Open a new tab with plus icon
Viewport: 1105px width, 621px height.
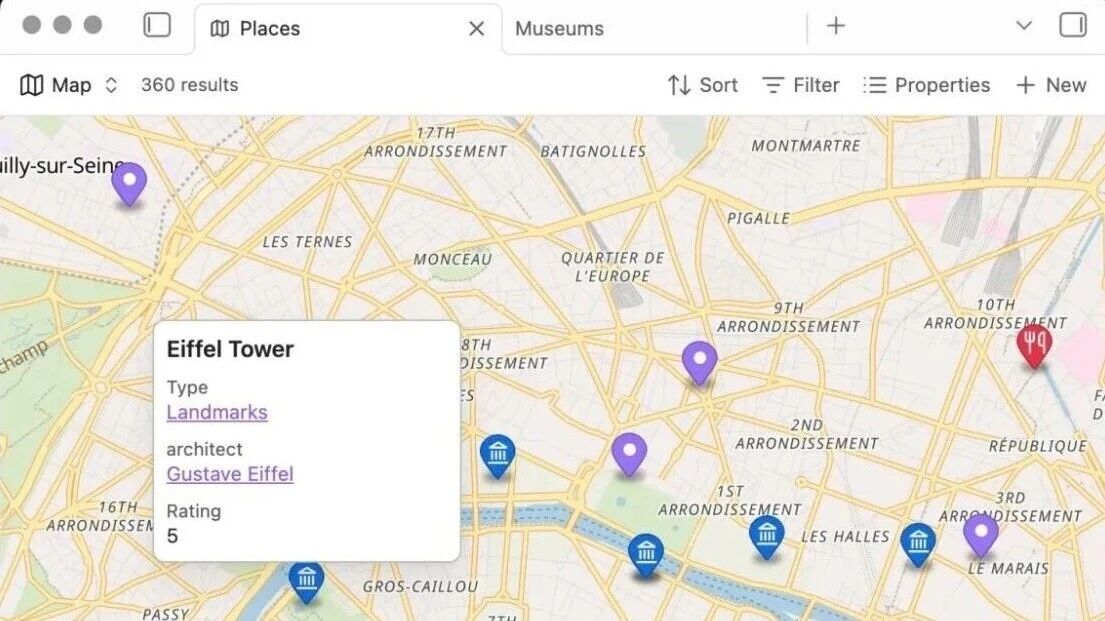(x=836, y=26)
